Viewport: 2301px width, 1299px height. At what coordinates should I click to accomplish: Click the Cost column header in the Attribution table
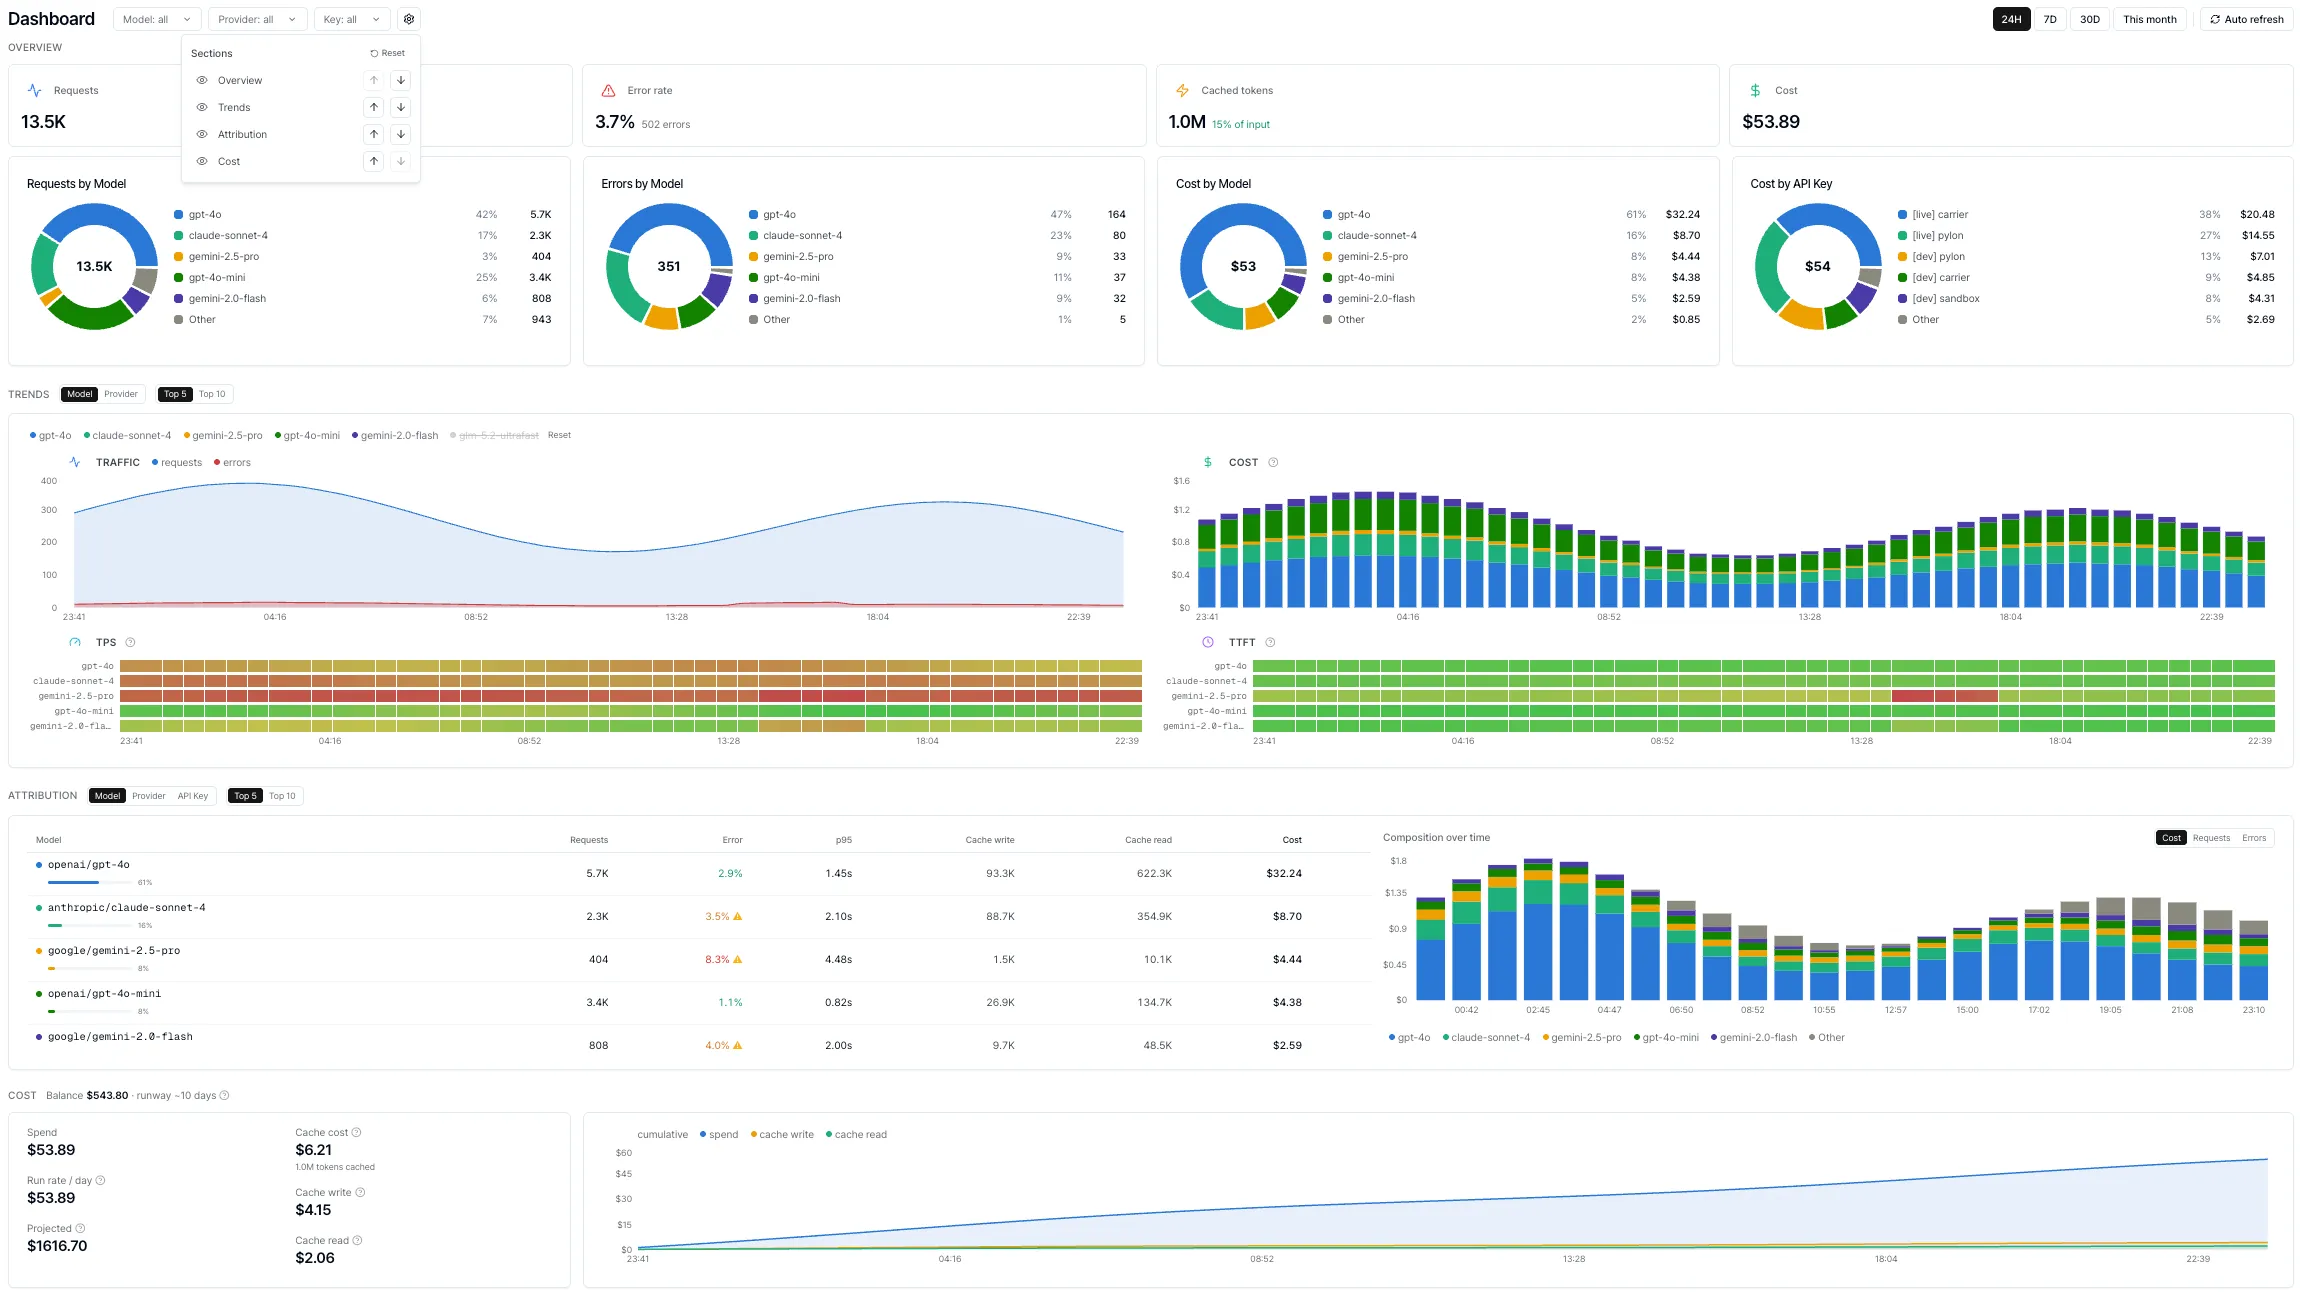(x=1292, y=840)
